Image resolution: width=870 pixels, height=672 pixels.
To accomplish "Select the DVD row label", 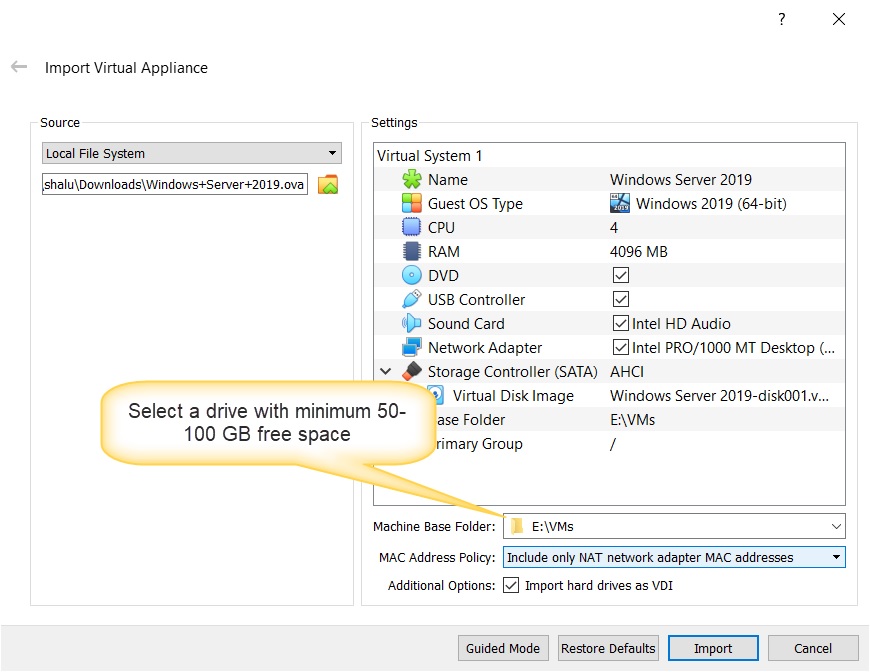I will tap(443, 275).
